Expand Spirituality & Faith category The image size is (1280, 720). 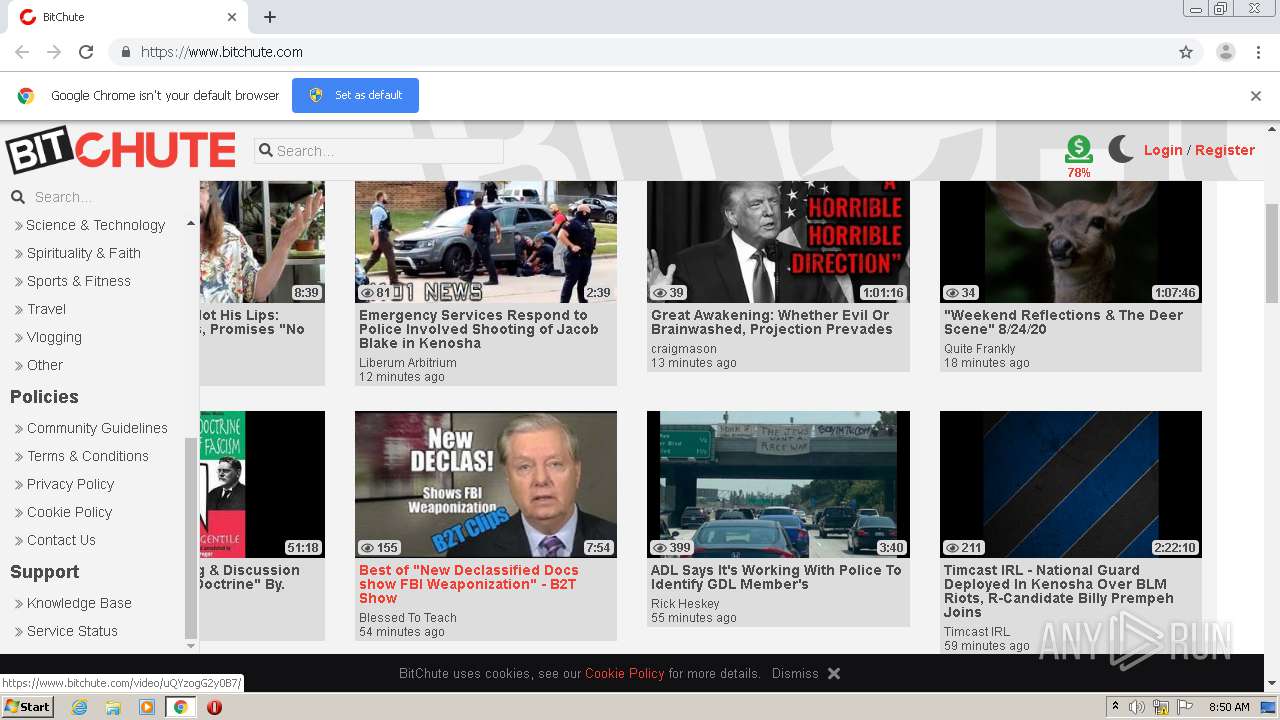click(x=83, y=253)
